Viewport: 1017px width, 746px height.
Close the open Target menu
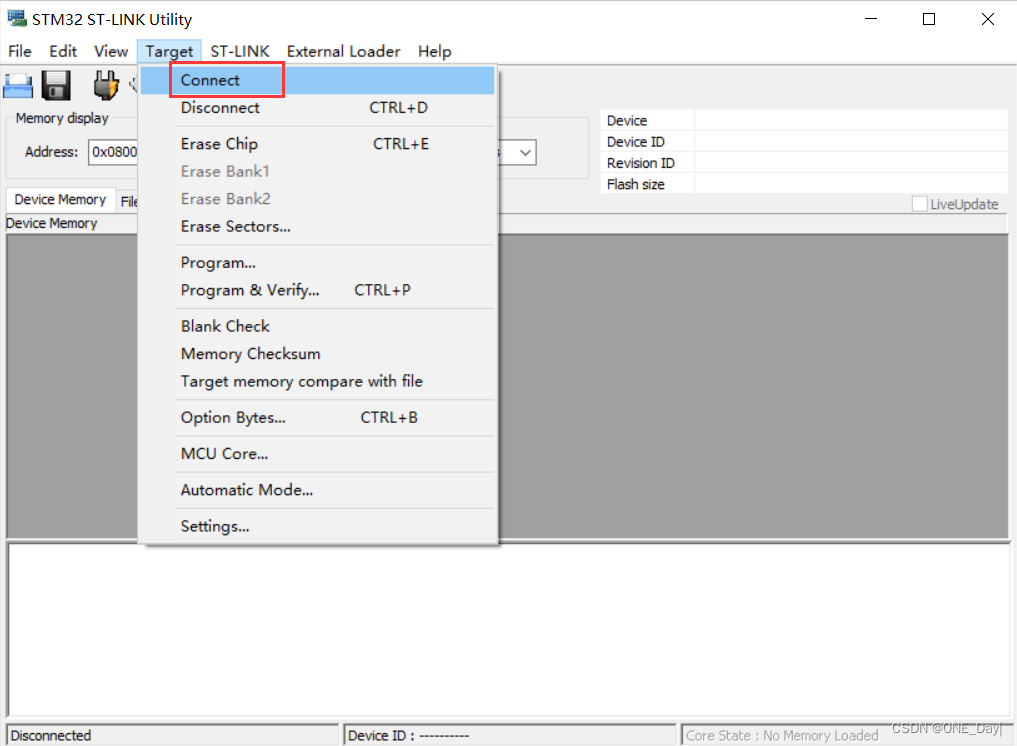coord(169,51)
